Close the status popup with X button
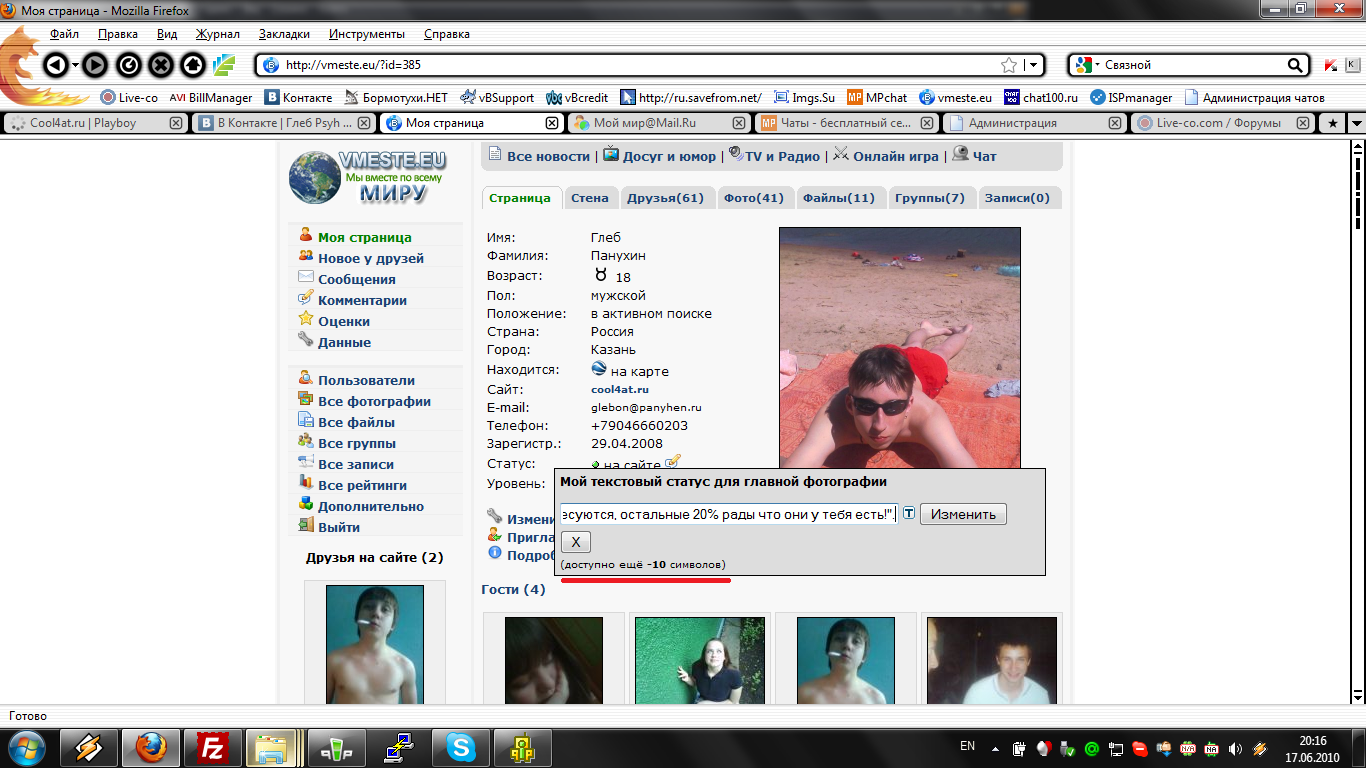The width and height of the screenshot is (1366, 768). click(x=575, y=542)
